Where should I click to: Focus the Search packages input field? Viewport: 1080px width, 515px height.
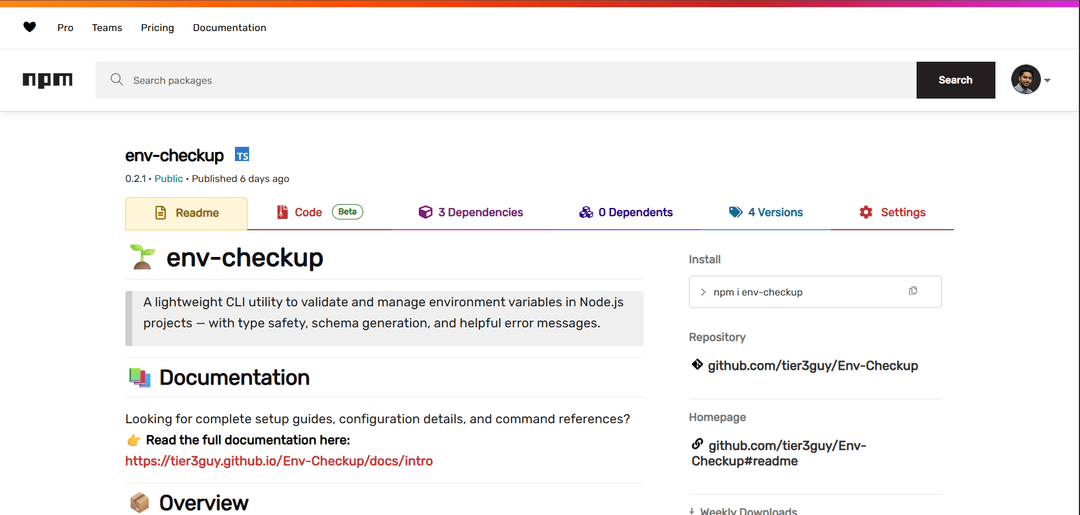tap(505, 80)
